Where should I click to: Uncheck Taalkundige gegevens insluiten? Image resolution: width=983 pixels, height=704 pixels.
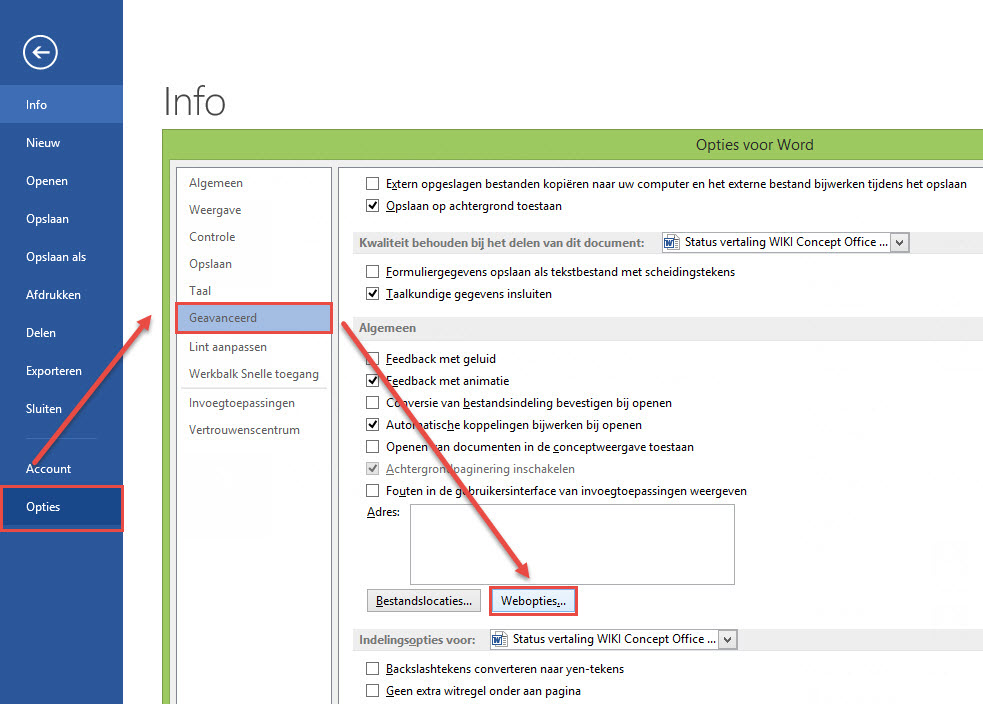pos(373,294)
